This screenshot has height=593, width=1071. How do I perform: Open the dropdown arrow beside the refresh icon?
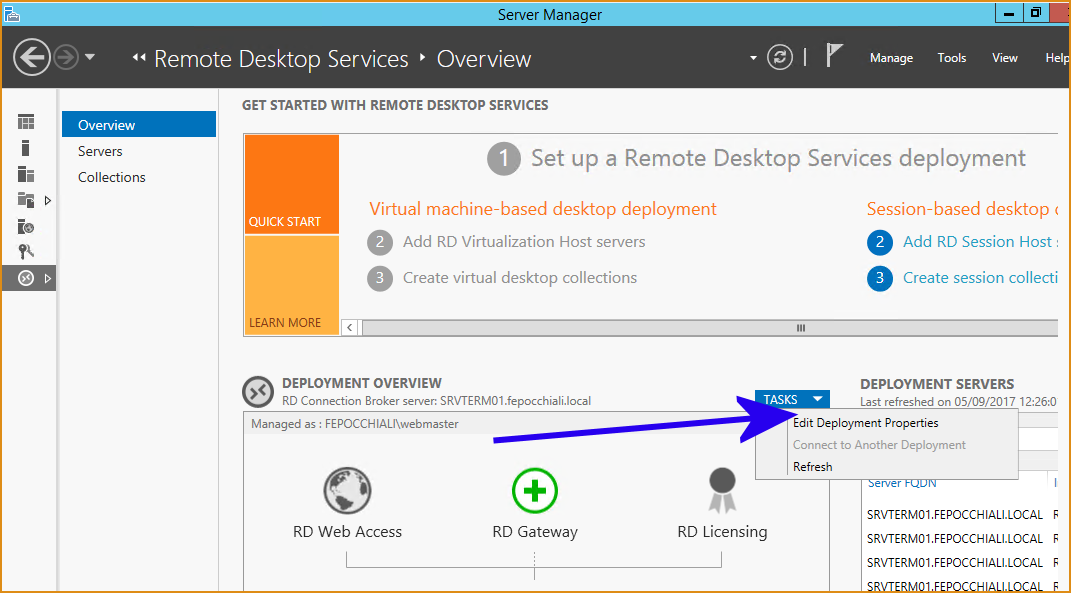click(753, 58)
